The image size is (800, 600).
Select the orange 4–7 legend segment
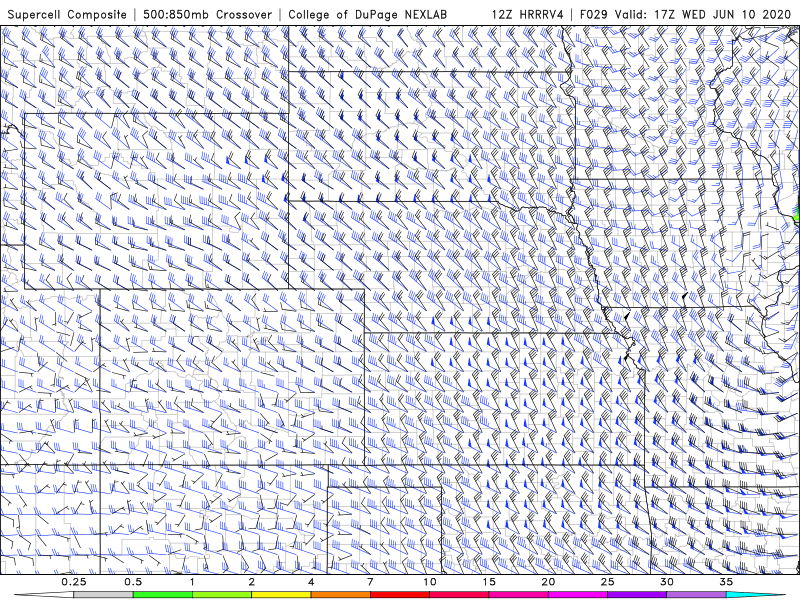tap(340, 595)
